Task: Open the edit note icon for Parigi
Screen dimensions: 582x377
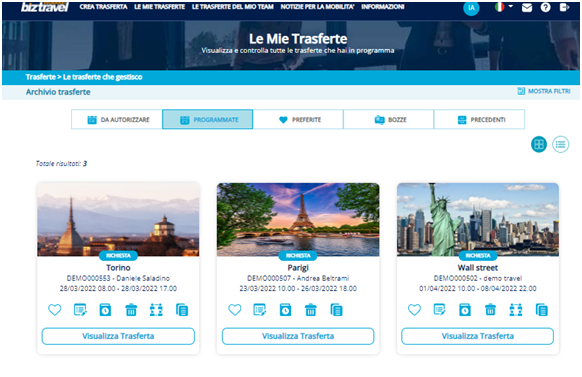Action: (x=260, y=309)
